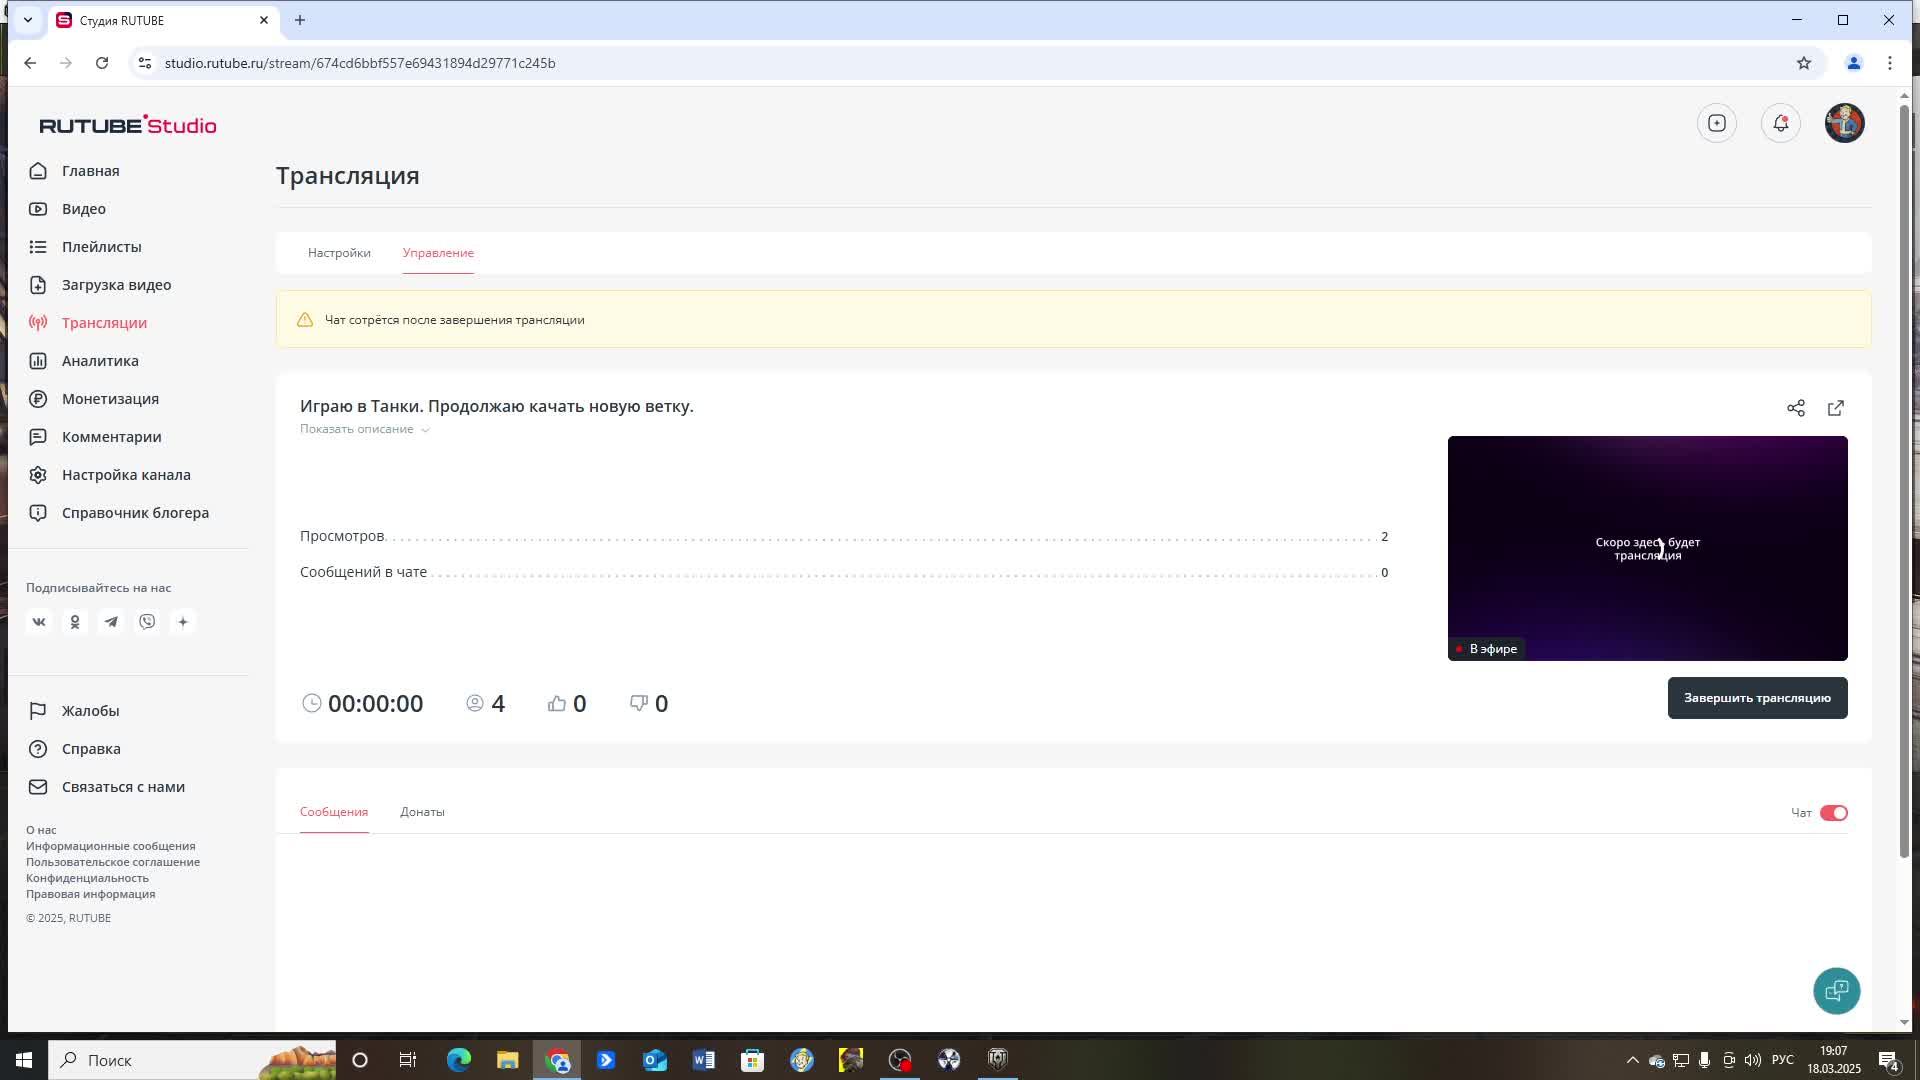
Task: Click the stream preview thumbnail
Action: click(1647, 548)
